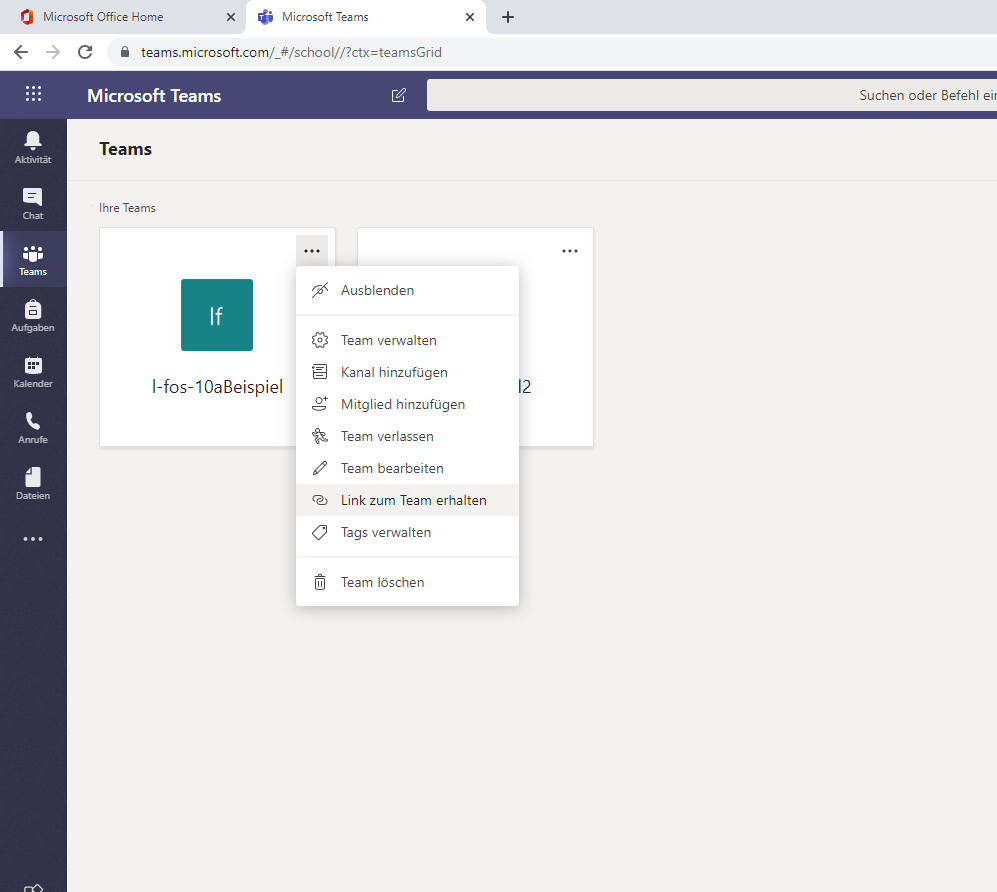Click the search or command box
The width and height of the screenshot is (997, 892).
click(x=712, y=95)
